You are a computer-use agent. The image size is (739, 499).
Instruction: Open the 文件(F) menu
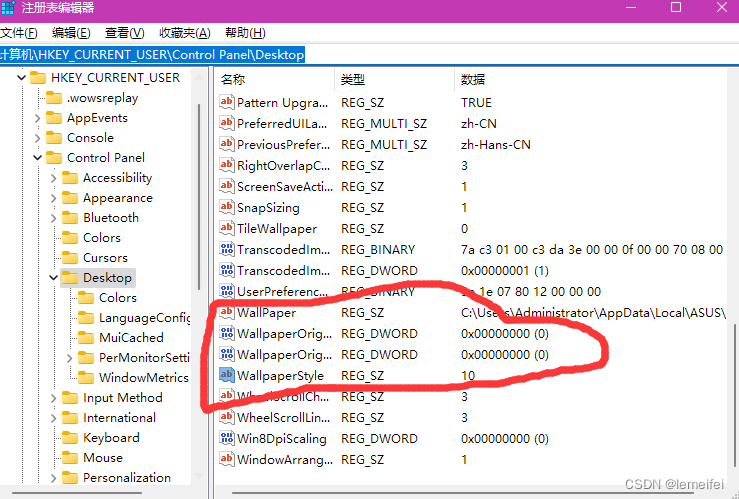19,33
